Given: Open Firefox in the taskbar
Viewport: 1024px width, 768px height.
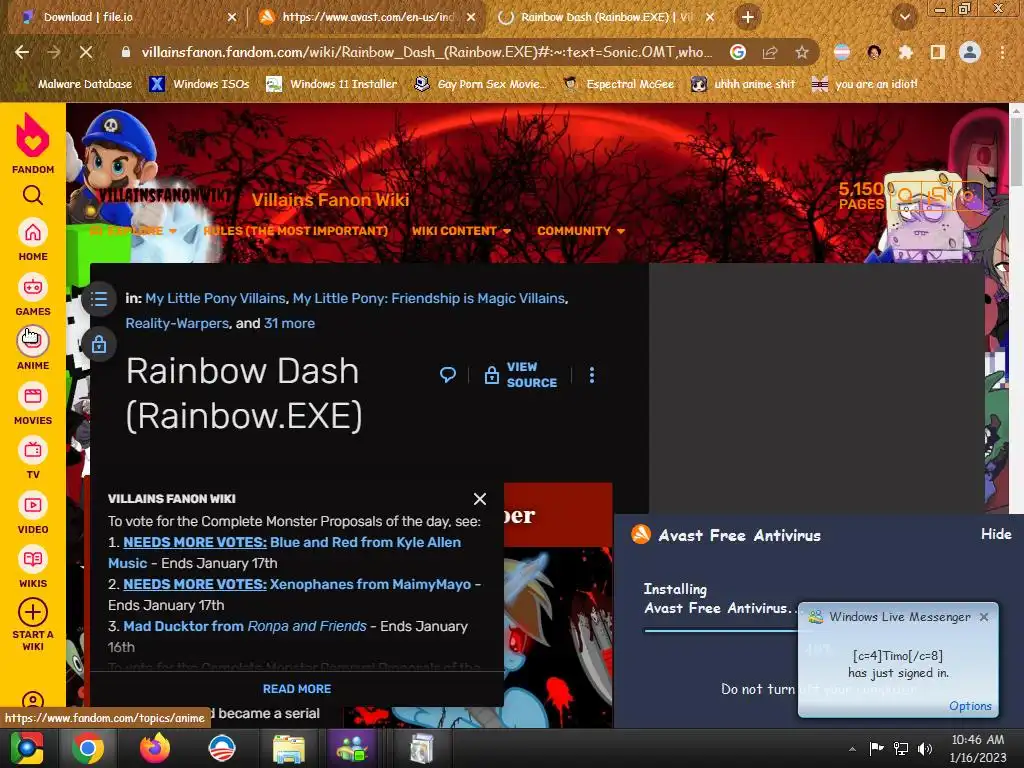Looking at the screenshot, I should point(155,748).
